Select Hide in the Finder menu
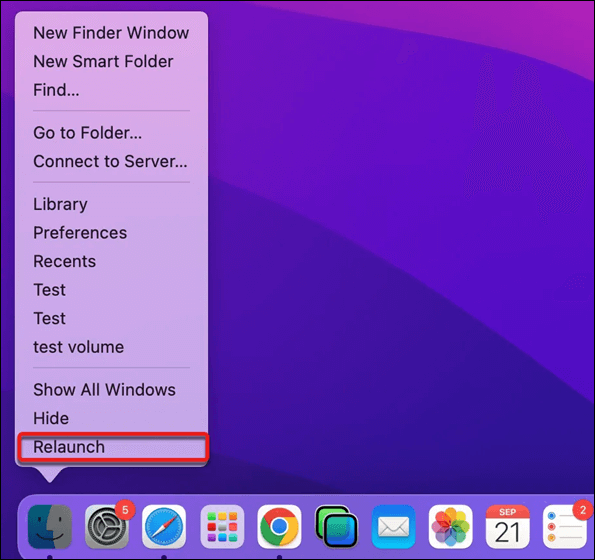 coord(112,418)
